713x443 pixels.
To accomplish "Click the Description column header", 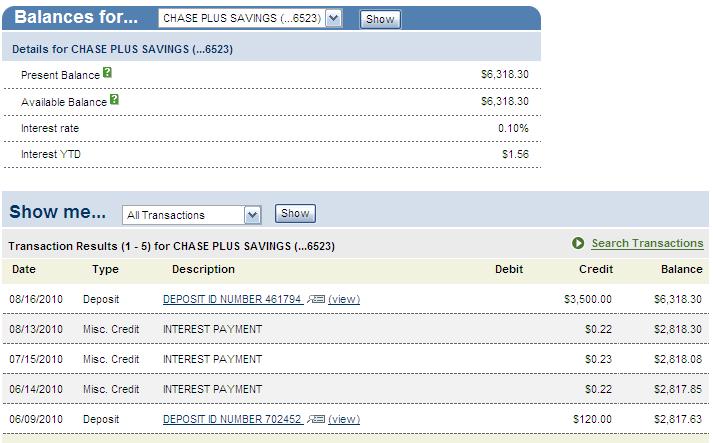I will (203, 269).
